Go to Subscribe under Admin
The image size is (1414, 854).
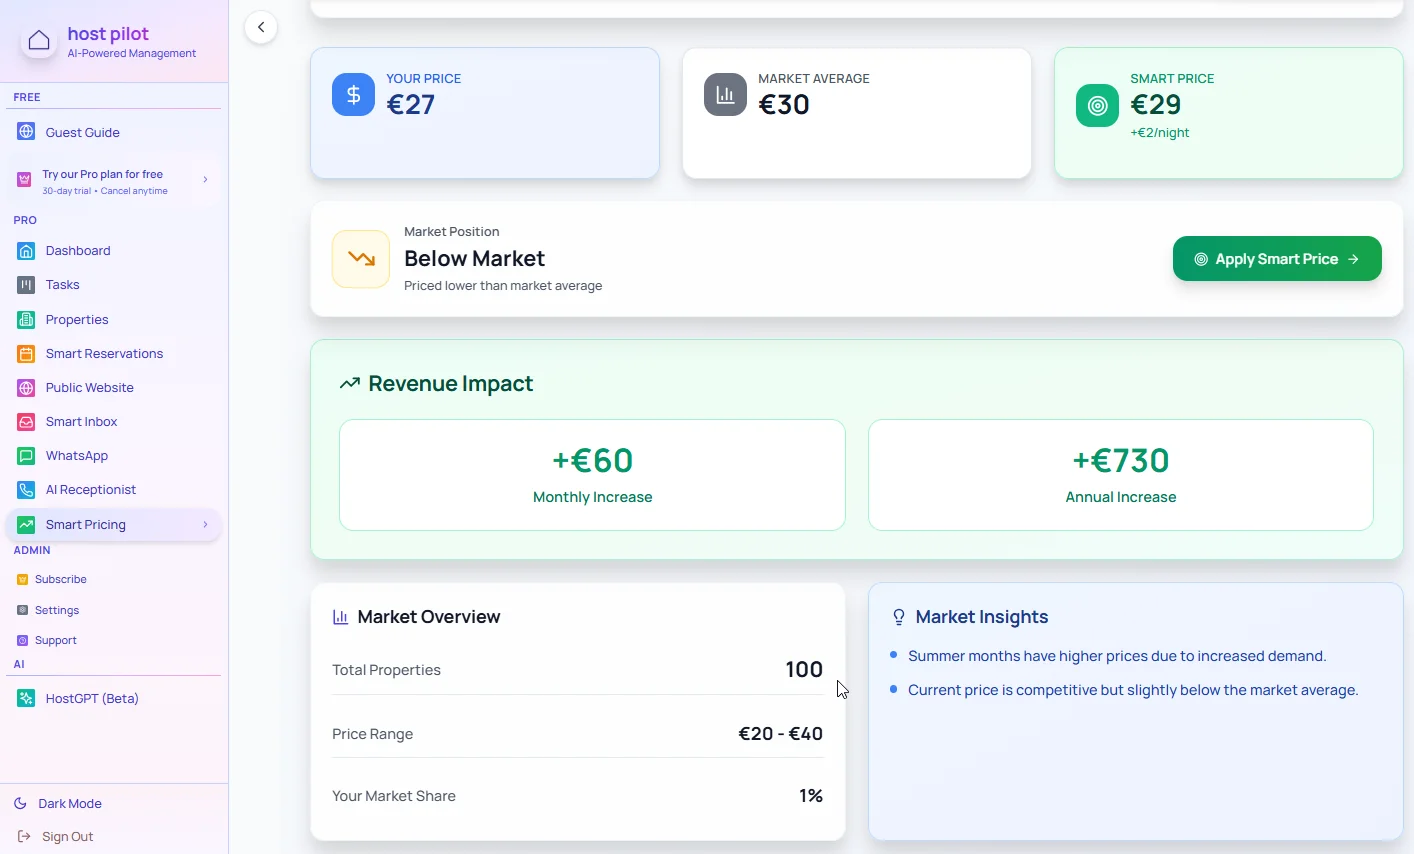[x=61, y=578]
